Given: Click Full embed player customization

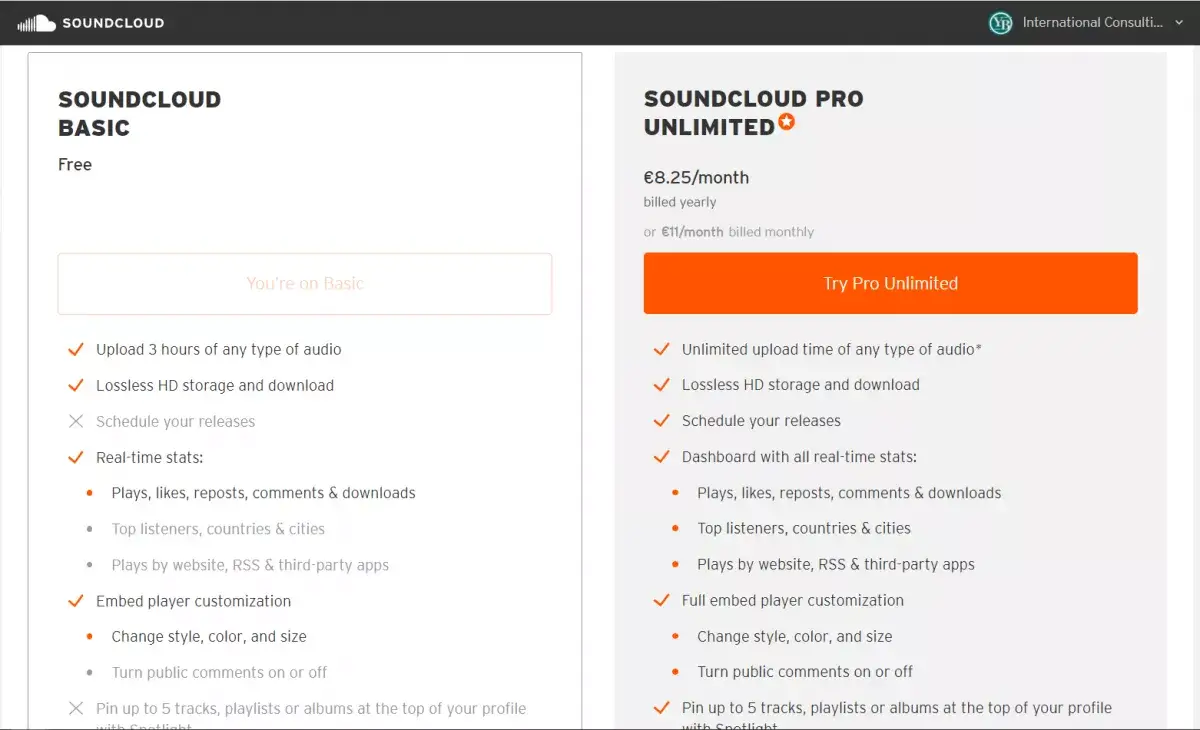Looking at the screenshot, I should click(x=793, y=601).
